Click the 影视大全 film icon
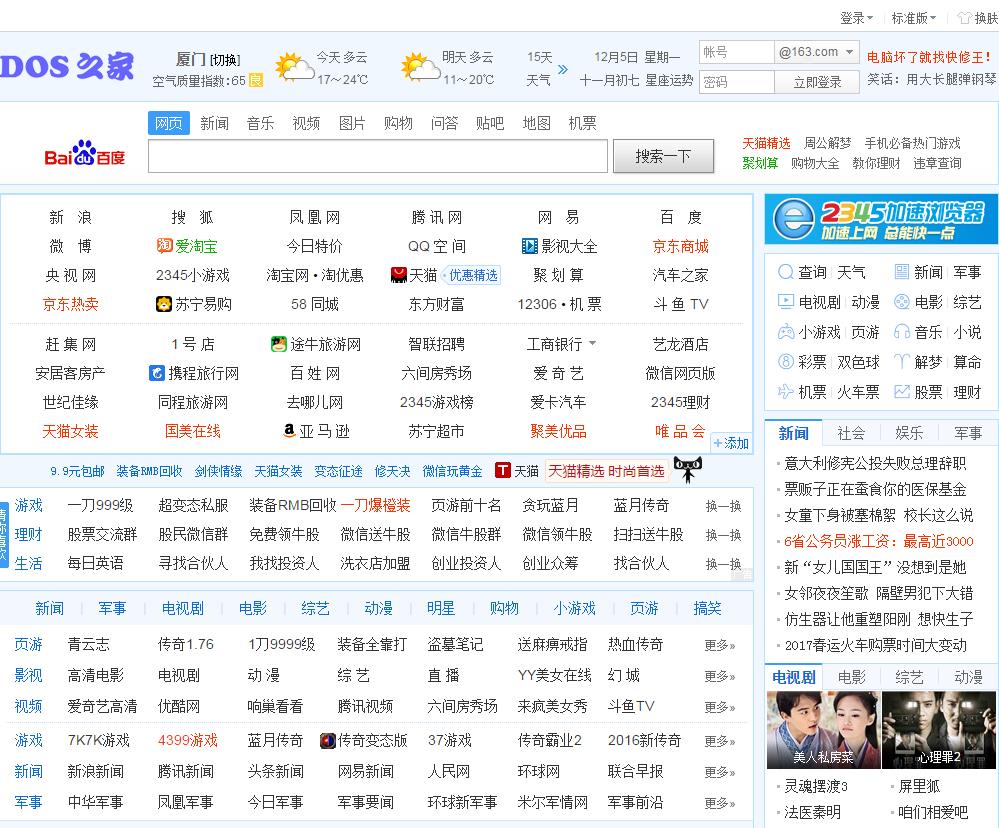Viewport: 999px width, 828px height. [x=530, y=246]
